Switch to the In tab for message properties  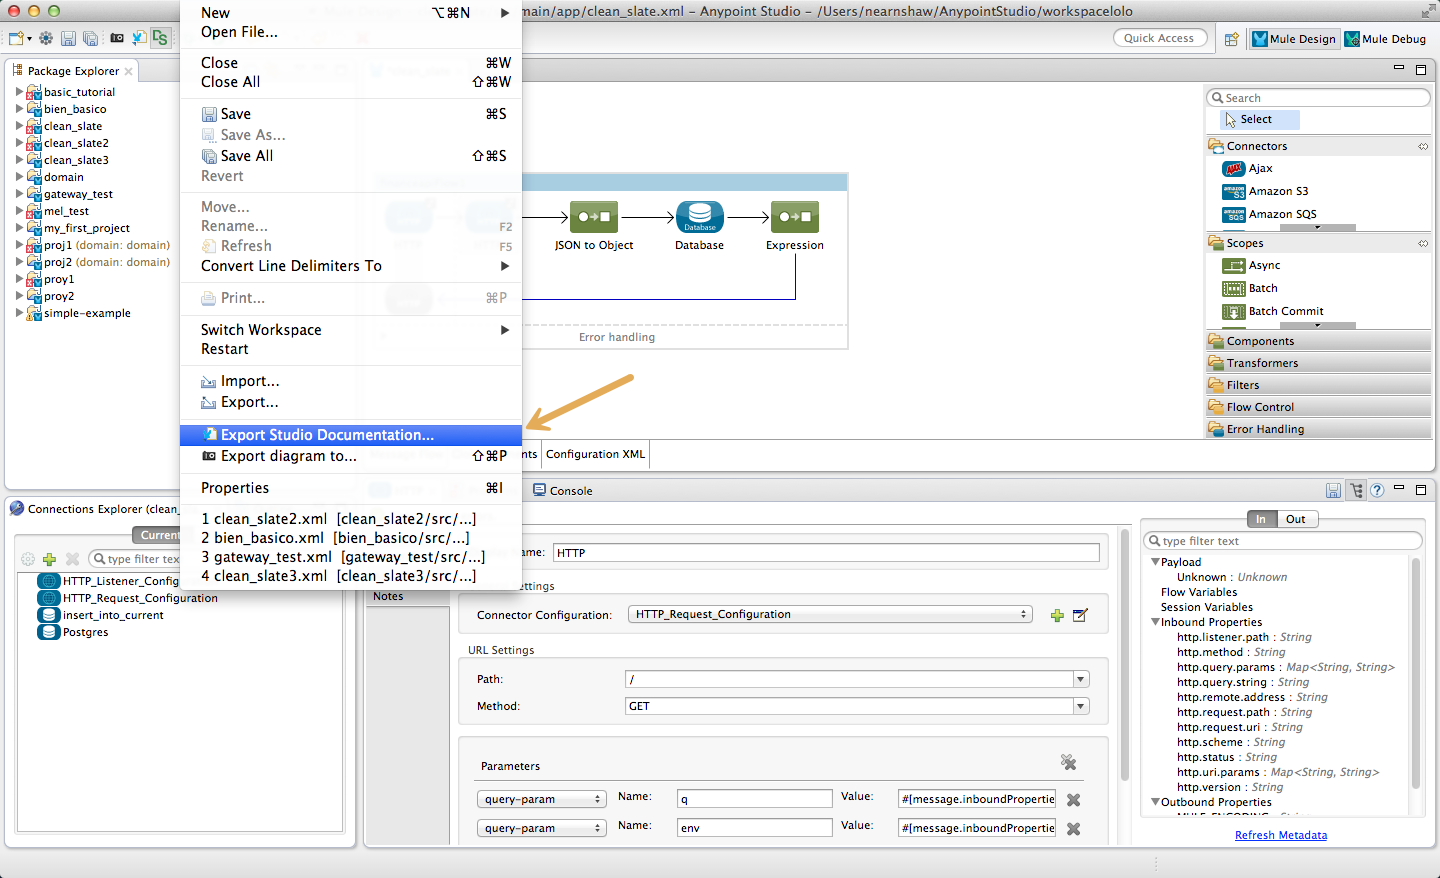pos(1261,518)
